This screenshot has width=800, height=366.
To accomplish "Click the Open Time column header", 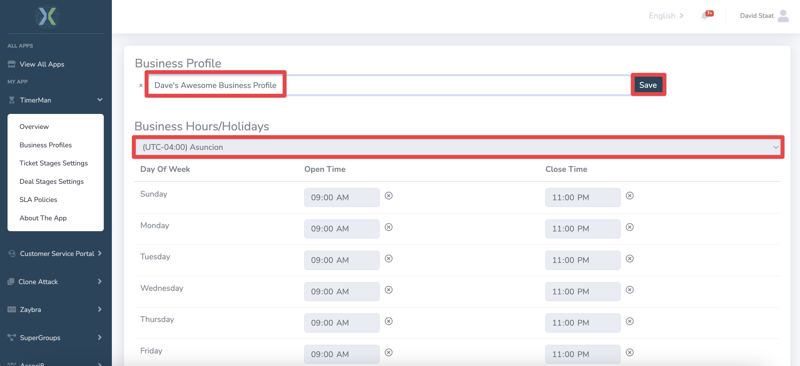I will point(325,169).
